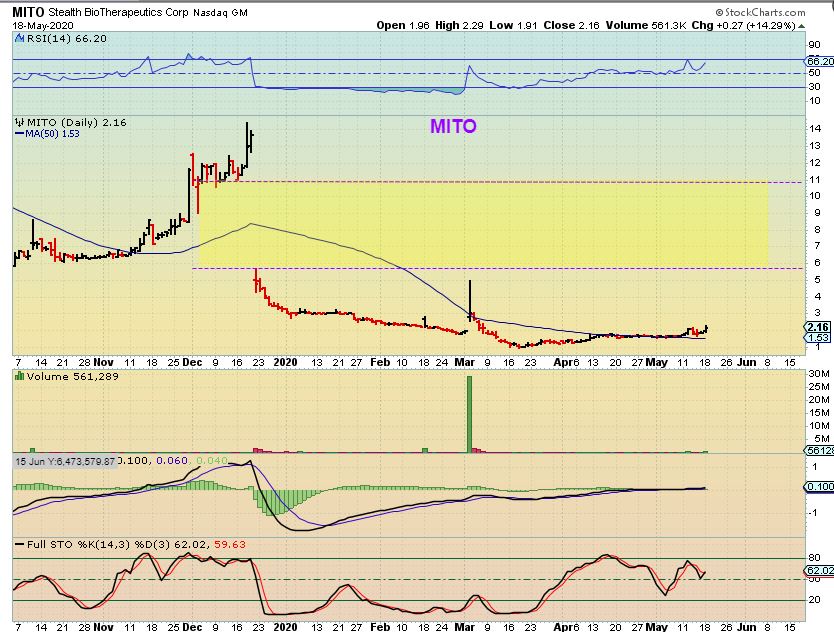Screen dimensions: 834x632
Task: Click the Nasdaq GM exchange label
Action: (x=220, y=12)
